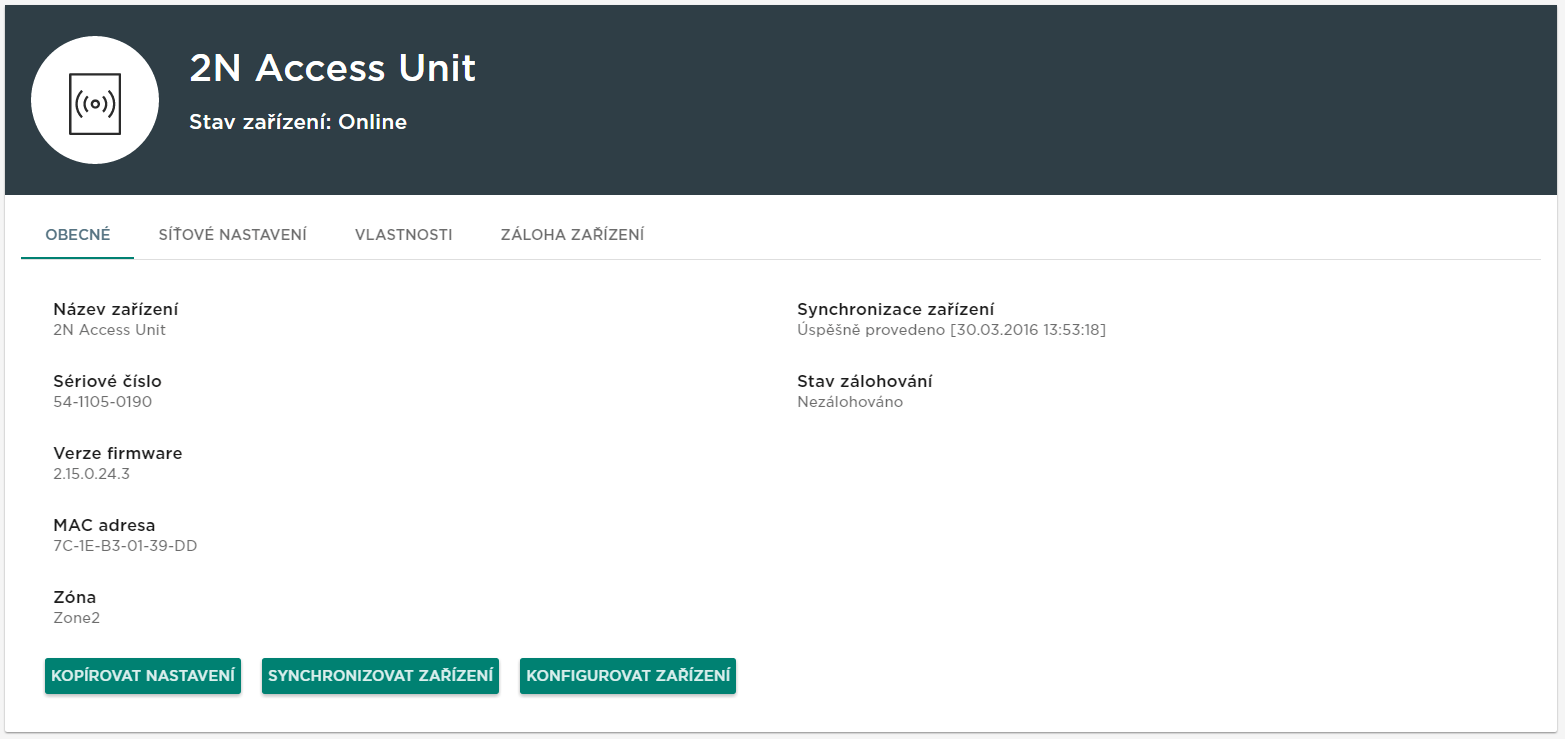Click the firmware version 2.15.0.24.3
This screenshot has height=739, width=1565.
92,474
